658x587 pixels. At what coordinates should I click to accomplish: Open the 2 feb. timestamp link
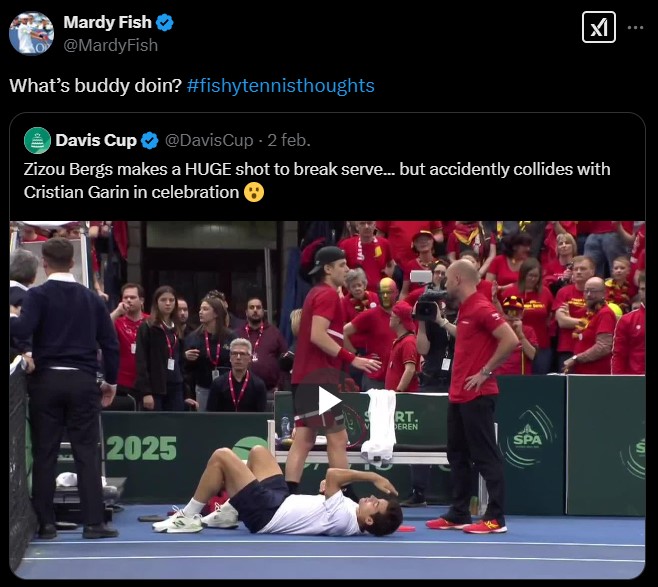click(x=289, y=141)
